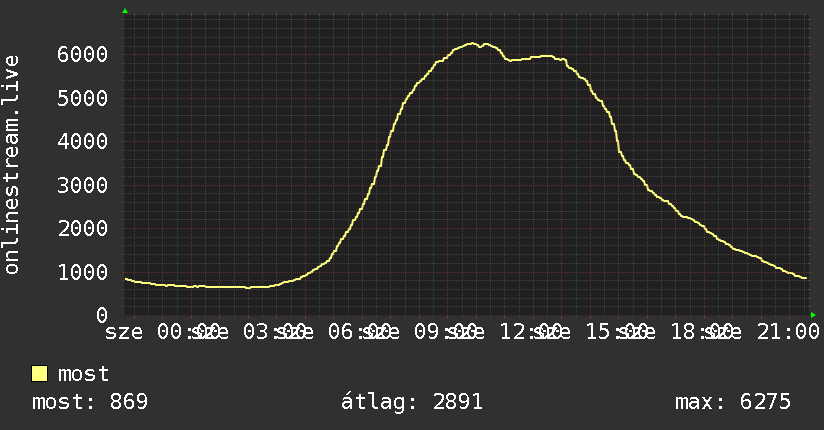Image resolution: width=824 pixels, height=430 pixels.
Task: Click the 21:00 time axis label
Action: pos(788,332)
